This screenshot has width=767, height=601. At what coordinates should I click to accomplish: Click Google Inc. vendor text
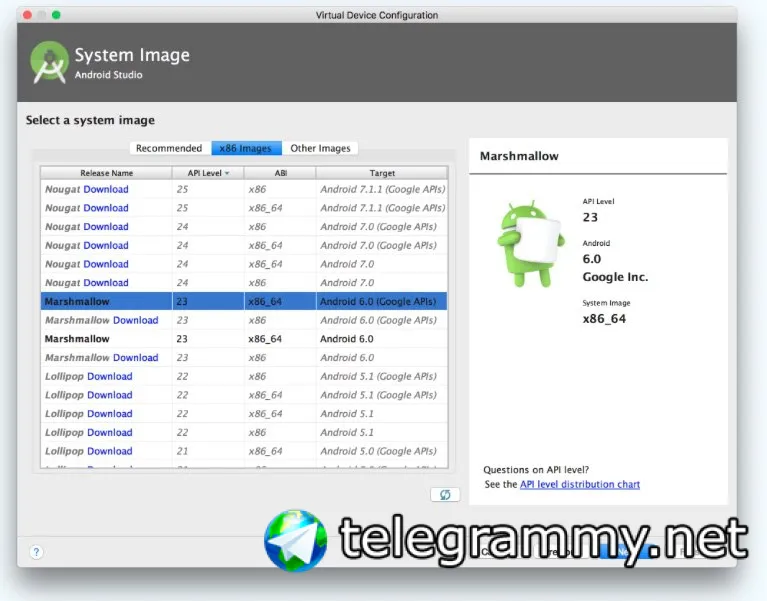[x=615, y=277]
